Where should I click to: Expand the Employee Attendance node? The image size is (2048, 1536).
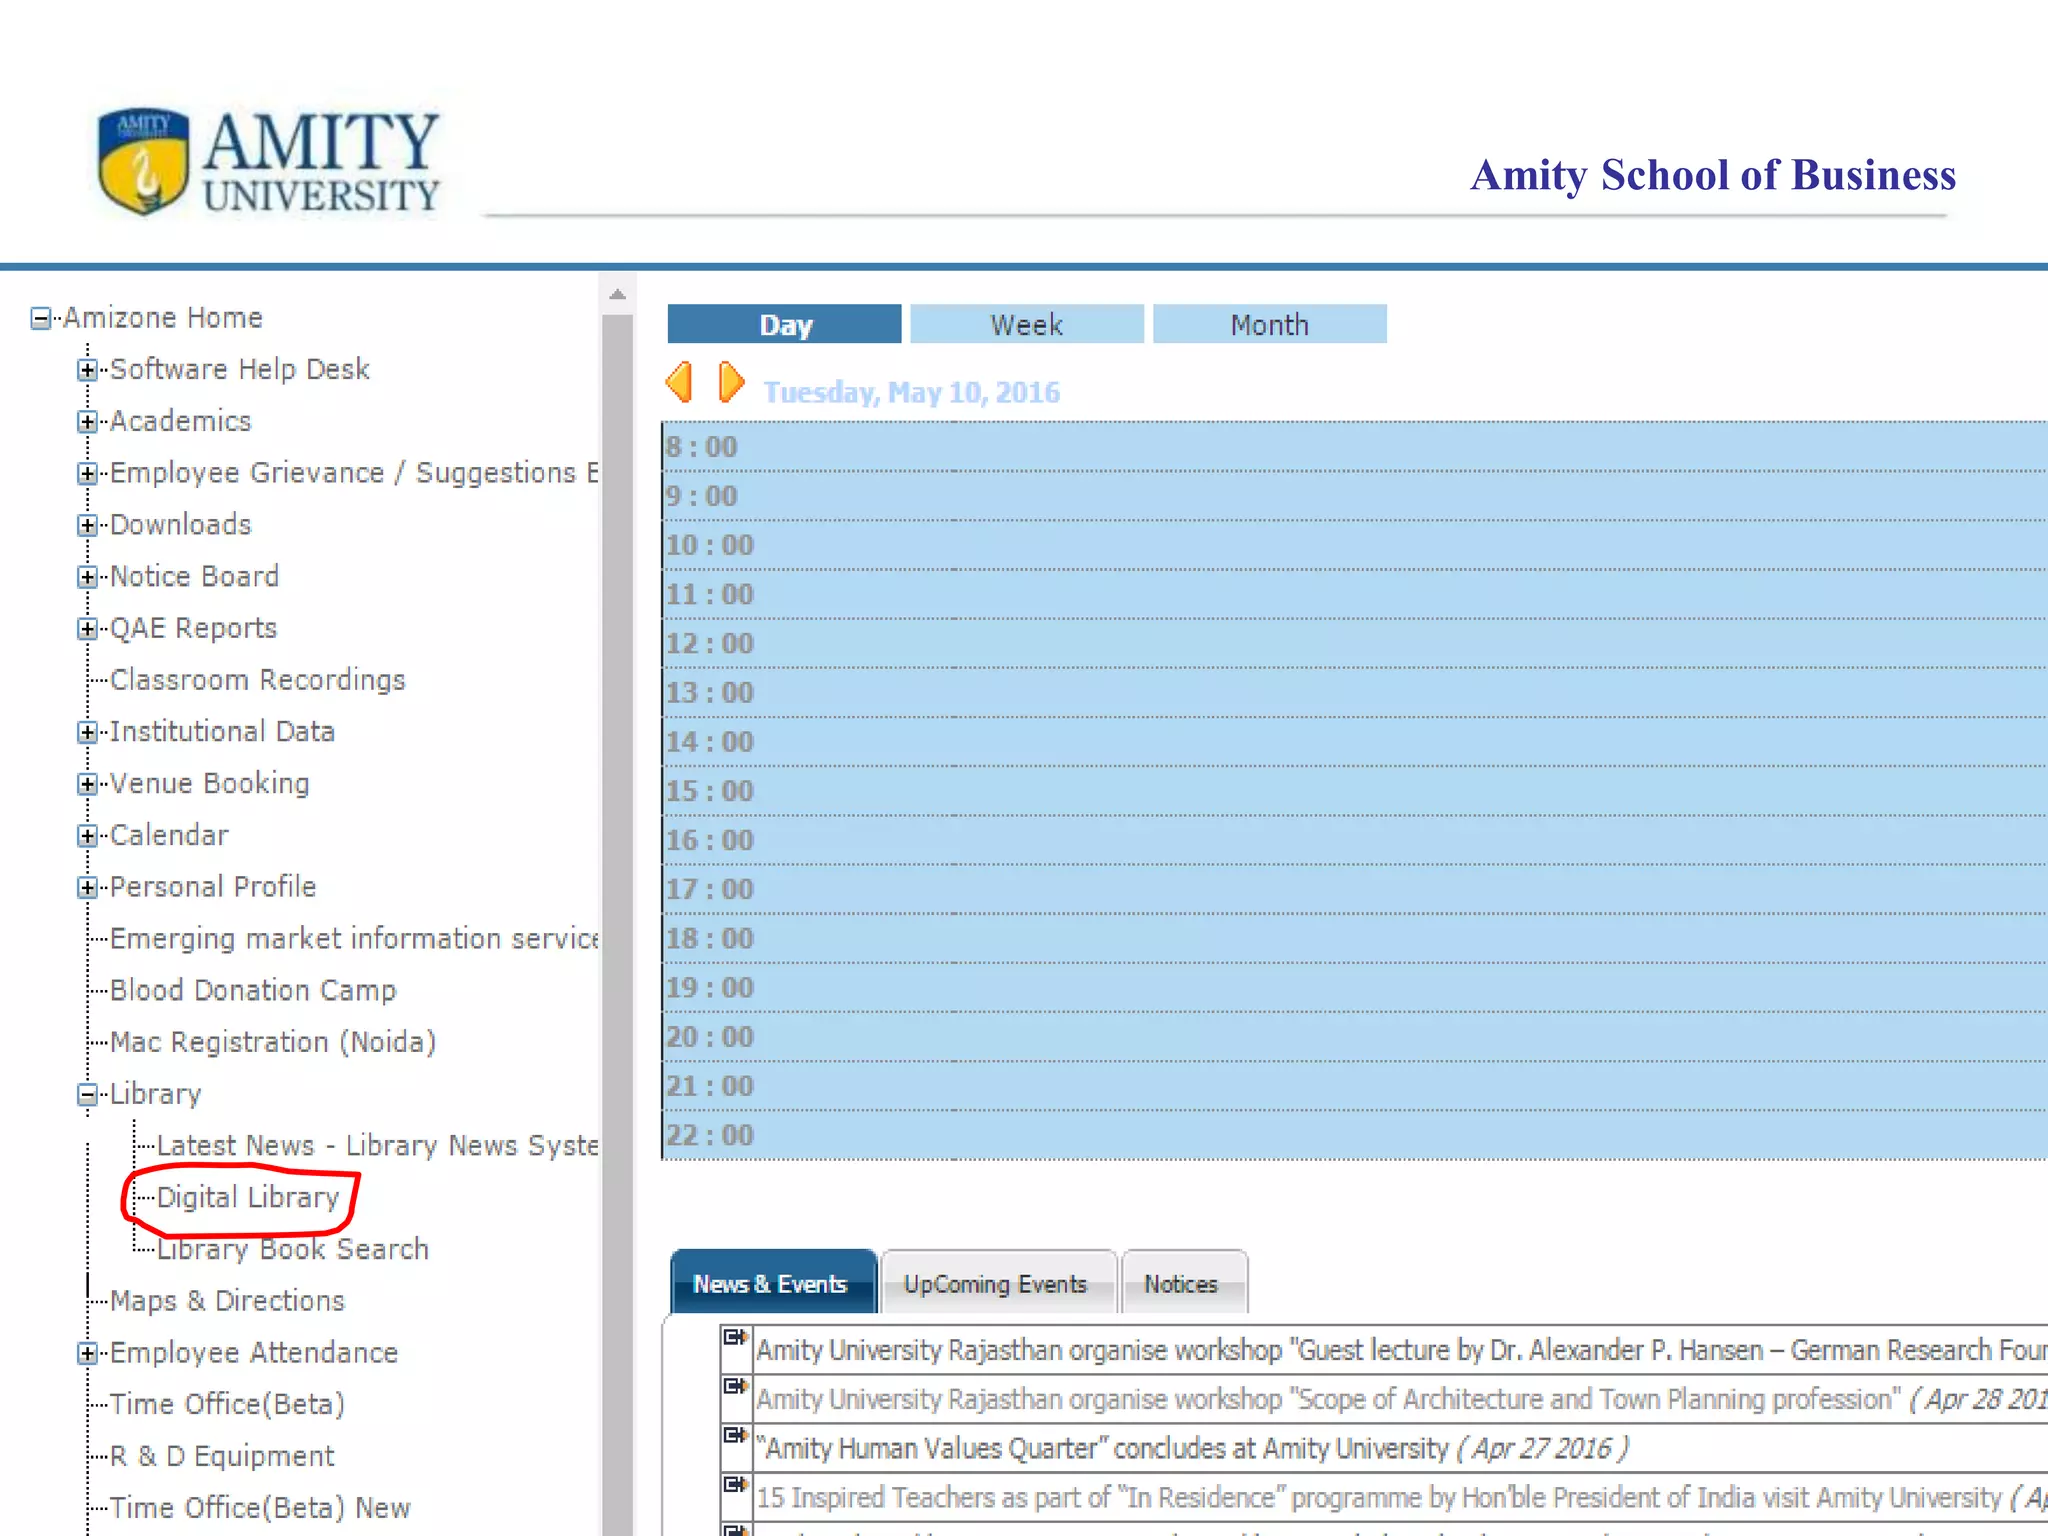(x=87, y=1354)
